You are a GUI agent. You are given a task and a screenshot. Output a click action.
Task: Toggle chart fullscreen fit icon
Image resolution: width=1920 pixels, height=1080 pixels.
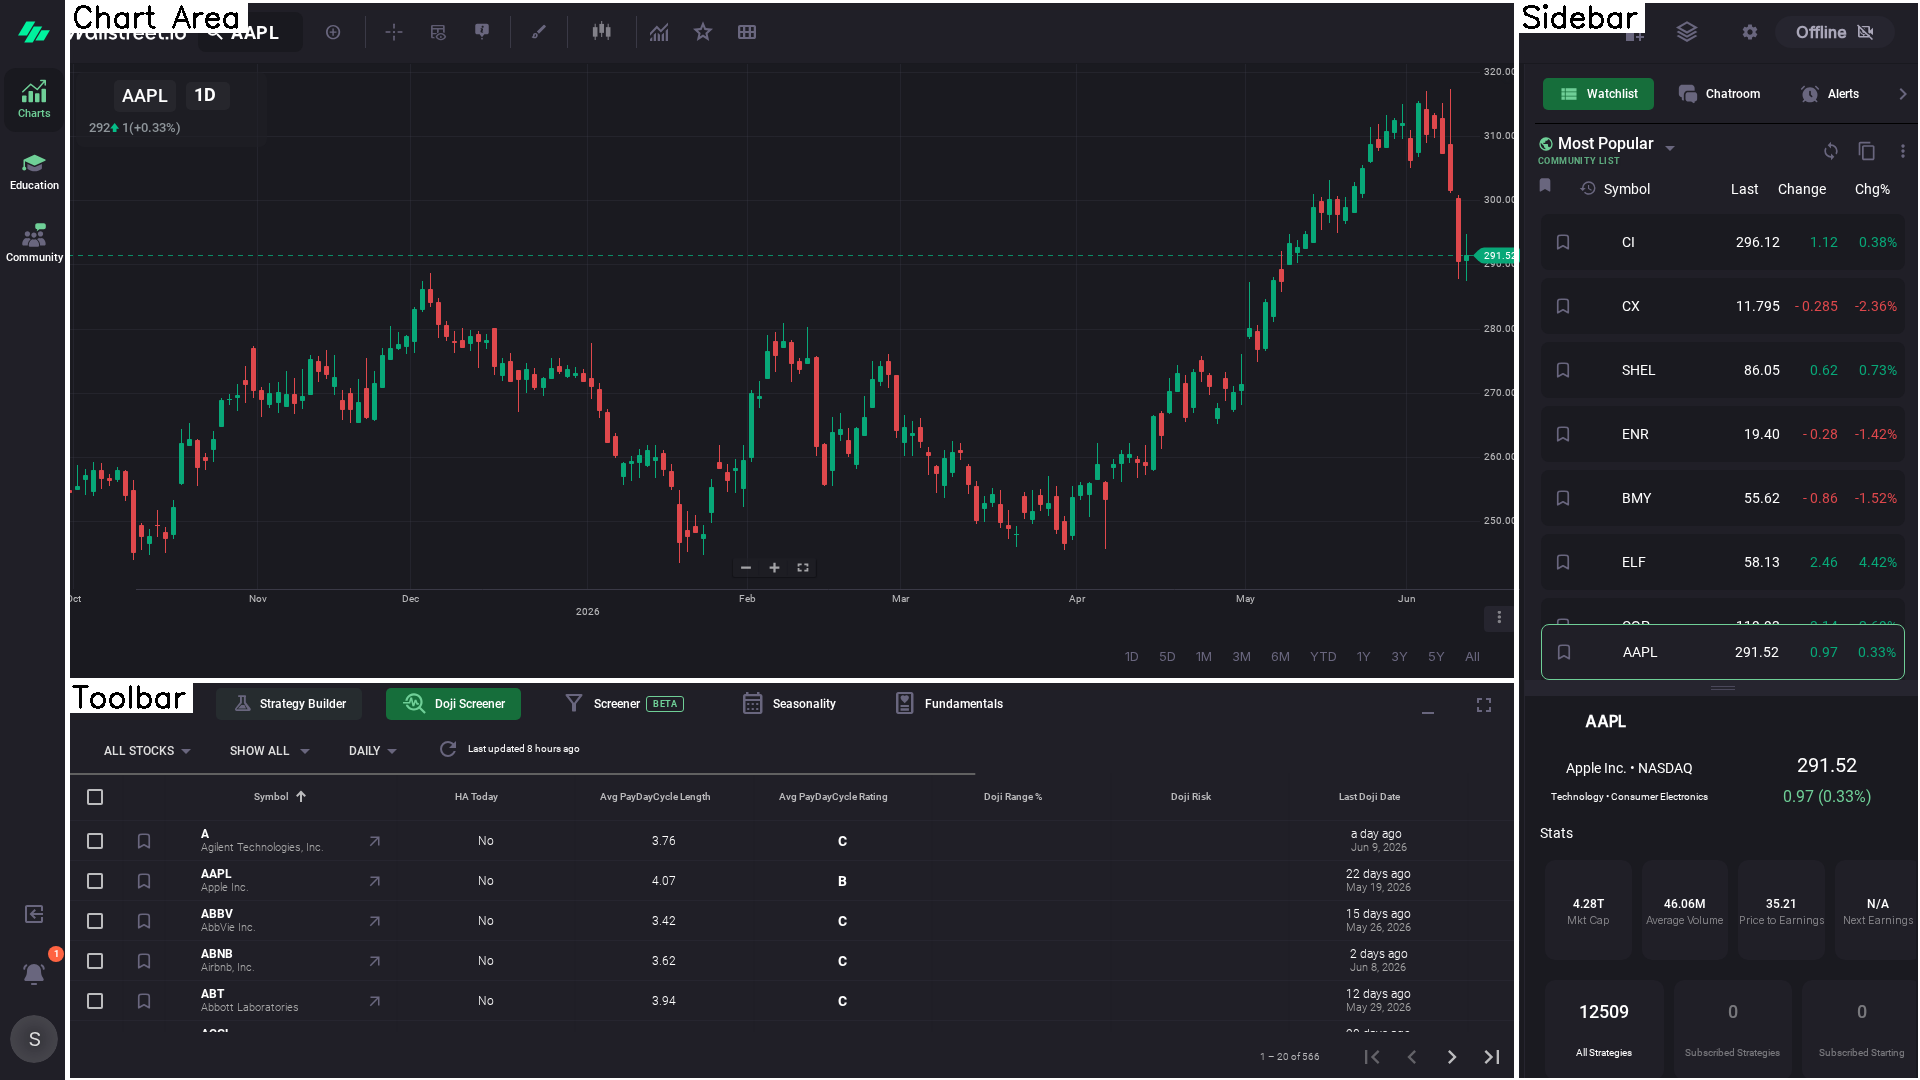coord(803,568)
